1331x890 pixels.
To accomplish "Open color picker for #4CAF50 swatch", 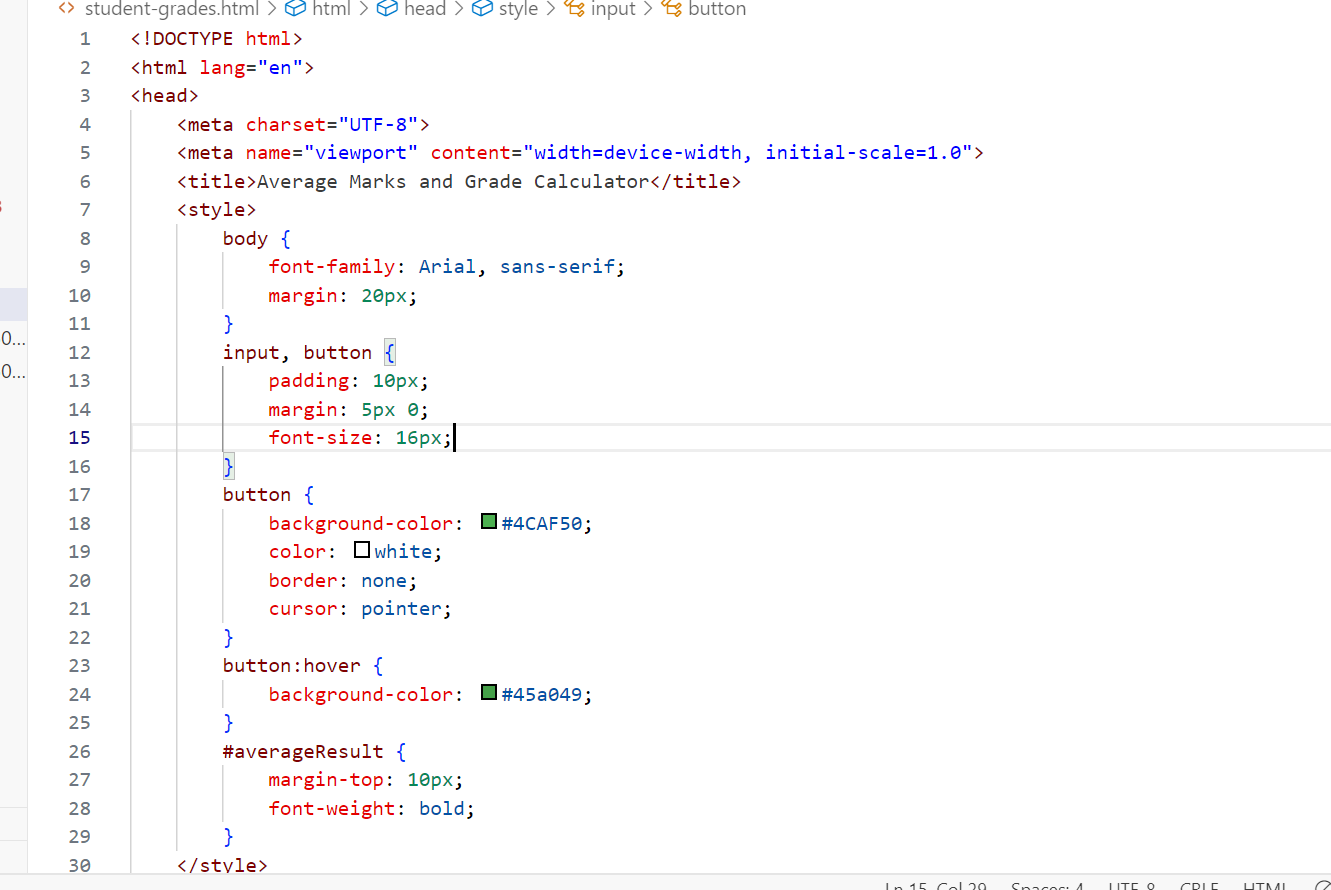I will point(489,521).
